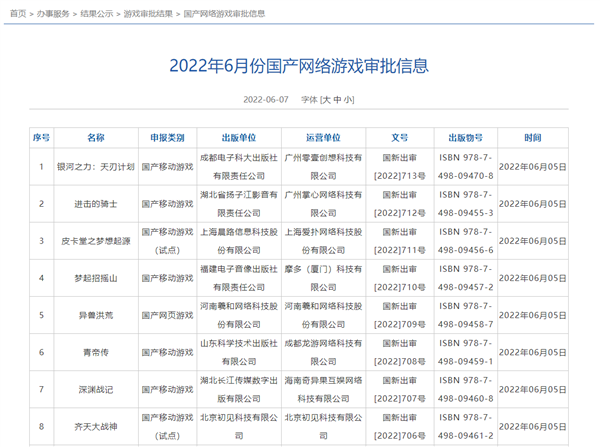Go to 结果公示 in breadcrumb

[x=97, y=14]
